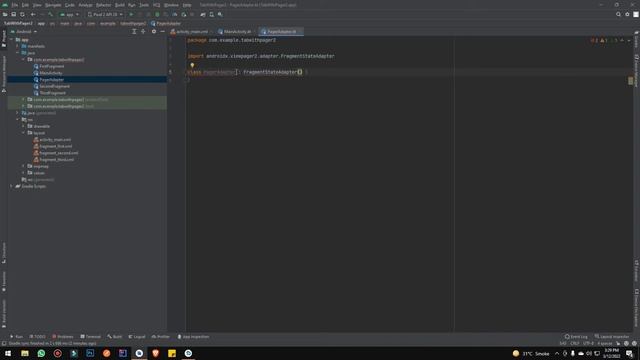Open the Edit menu
The width and height of the screenshot is (640, 360).
[x=25, y=5]
